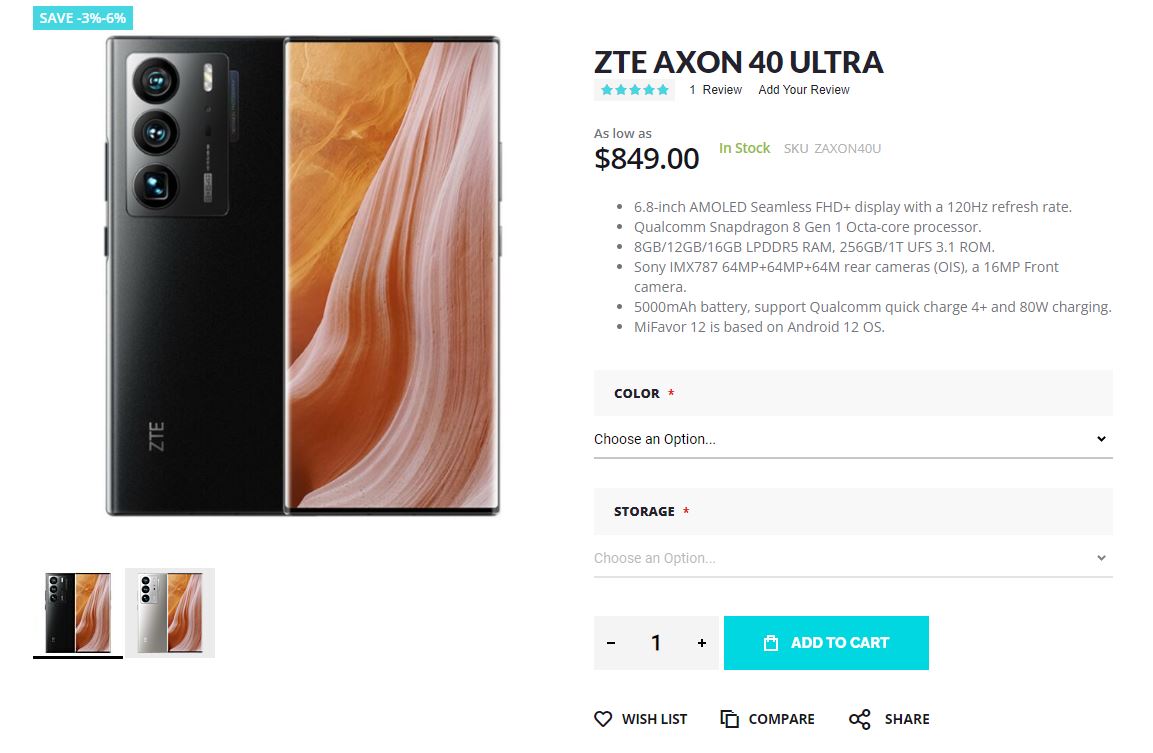Expand the Storage dropdown chevron

(1100, 557)
